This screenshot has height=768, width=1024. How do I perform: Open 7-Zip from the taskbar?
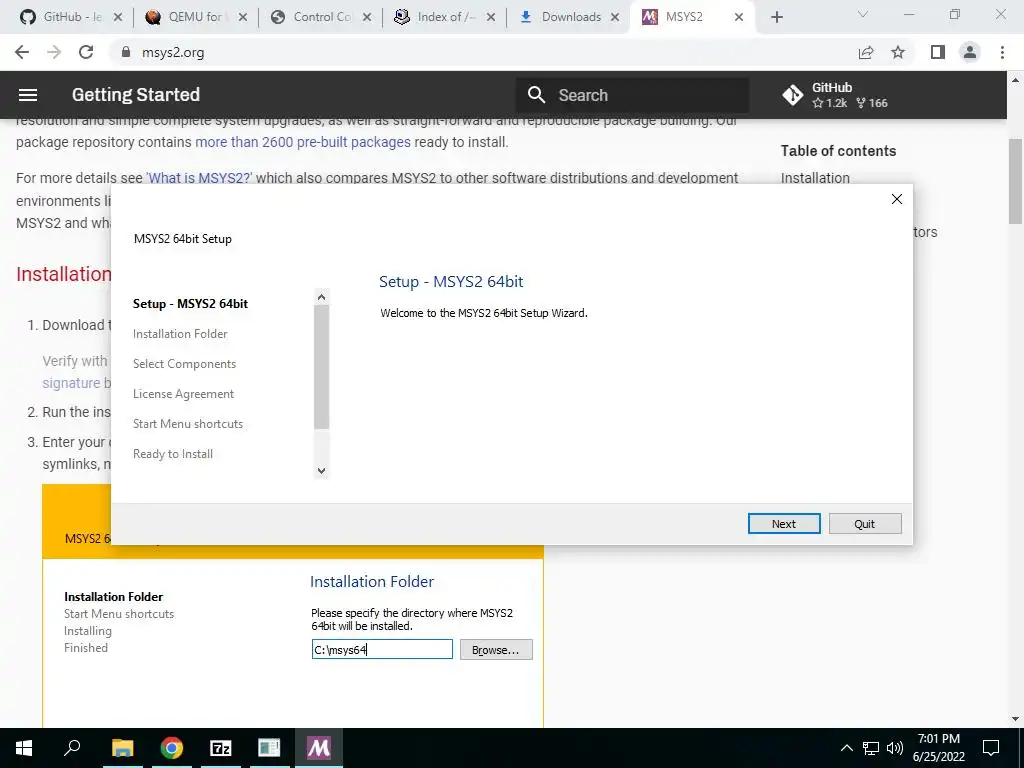point(221,748)
